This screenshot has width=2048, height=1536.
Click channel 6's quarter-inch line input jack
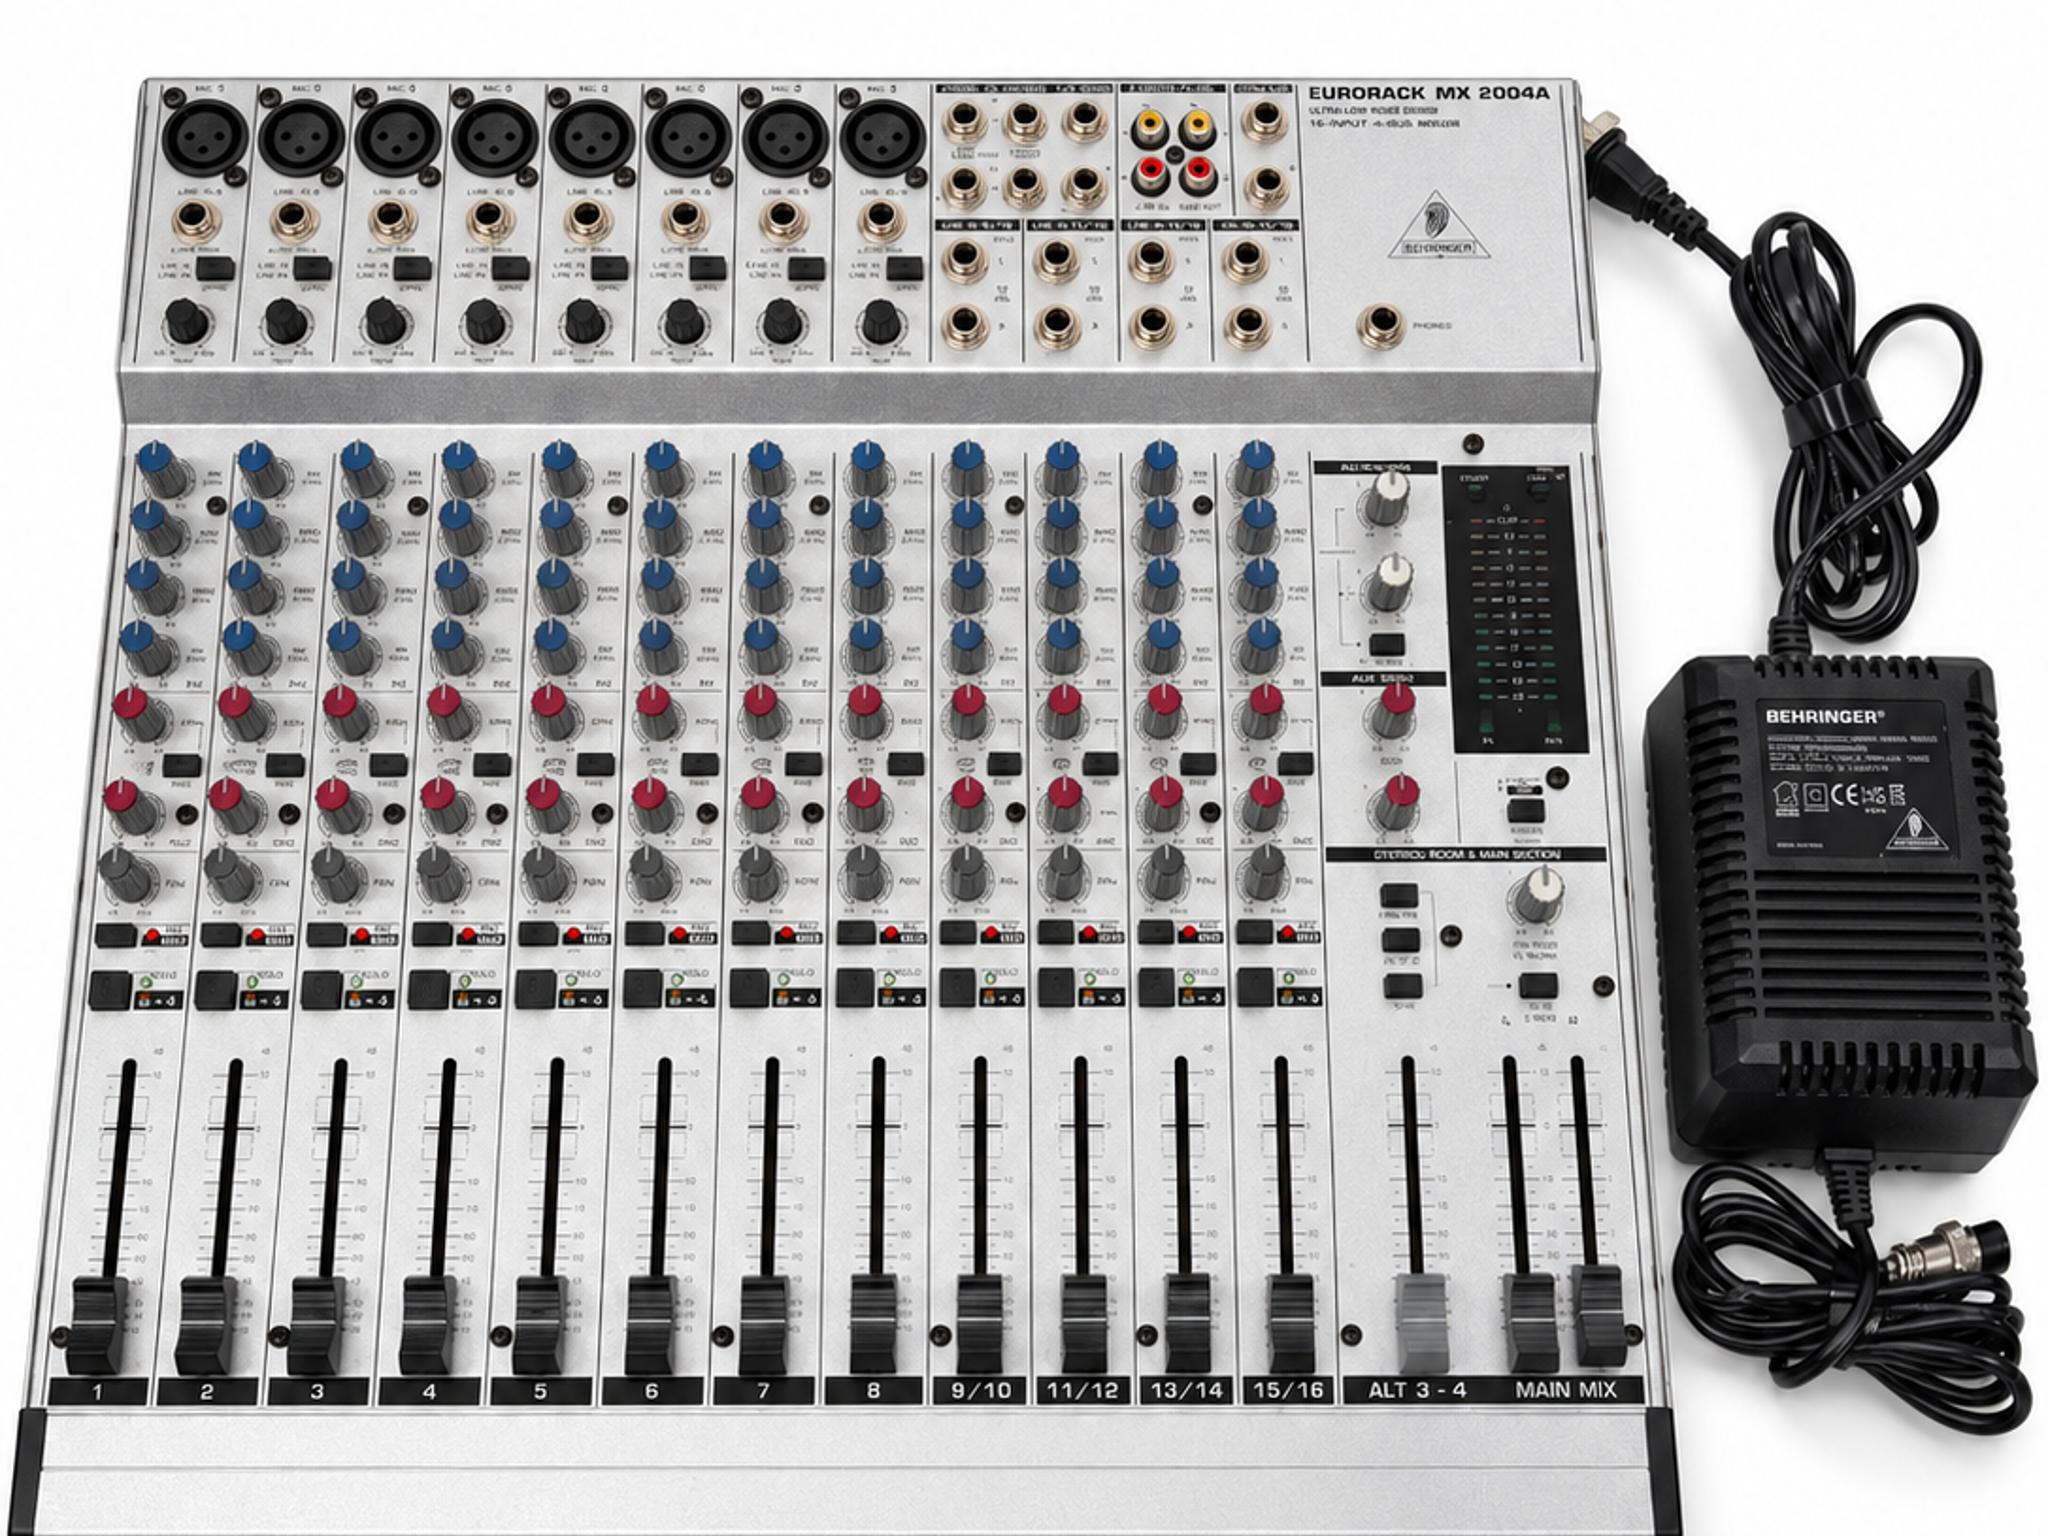[x=686, y=221]
